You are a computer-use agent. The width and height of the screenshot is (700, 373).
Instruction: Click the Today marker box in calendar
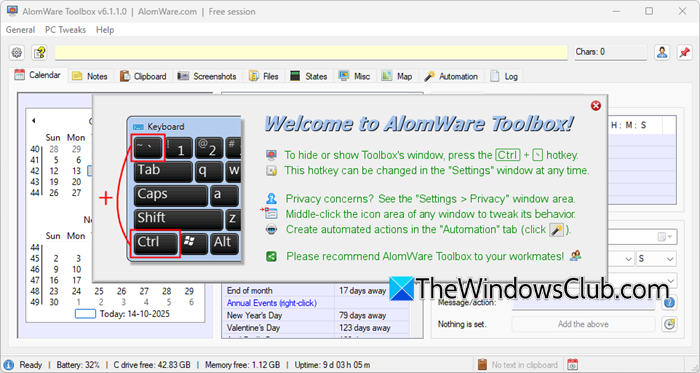coord(85,314)
